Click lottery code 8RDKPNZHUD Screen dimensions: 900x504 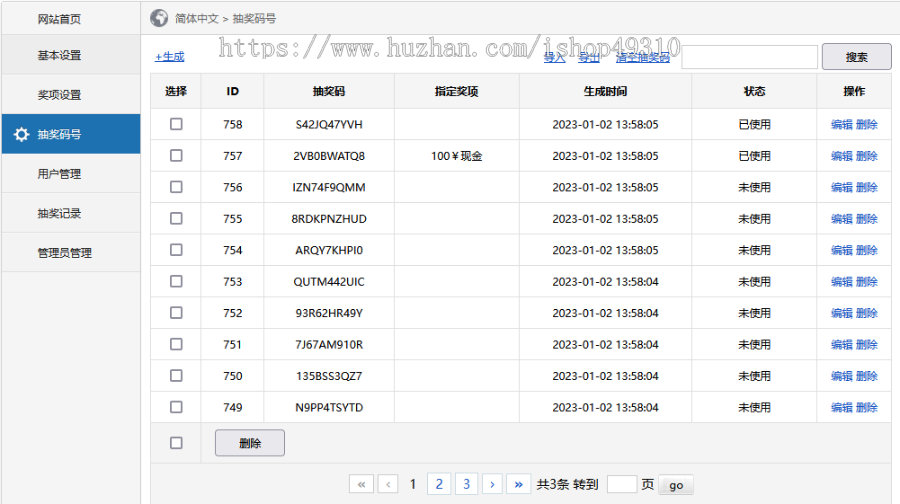click(329, 219)
